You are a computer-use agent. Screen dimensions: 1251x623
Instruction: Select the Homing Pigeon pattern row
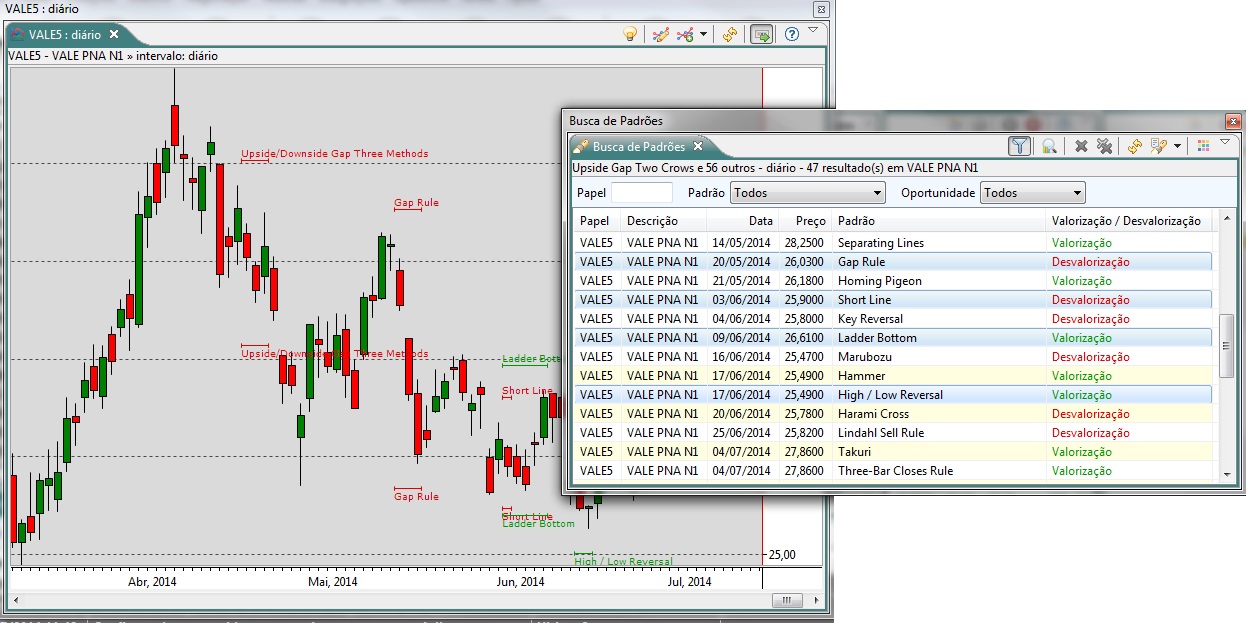(x=892, y=281)
